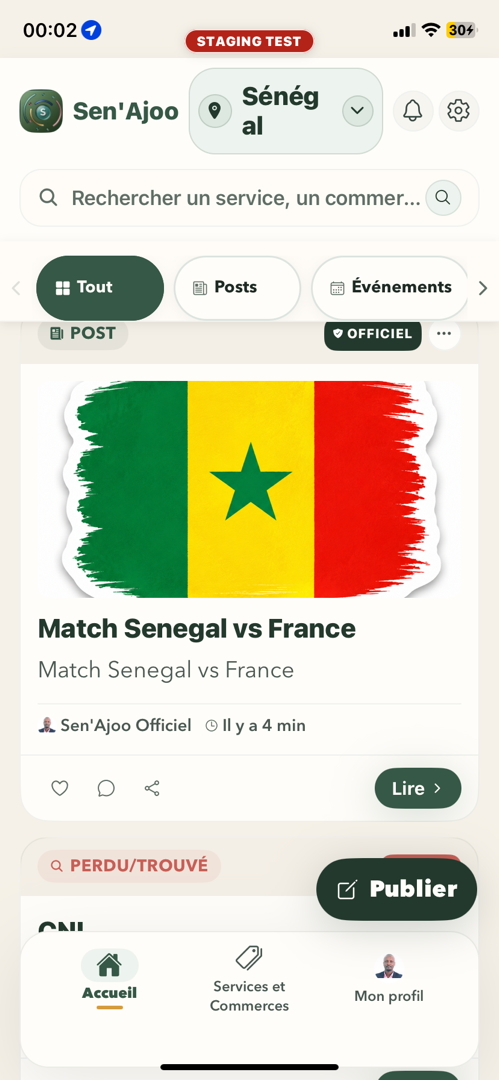Tap the Publier button
499x1080 pixels.
(x=396, y=889)
